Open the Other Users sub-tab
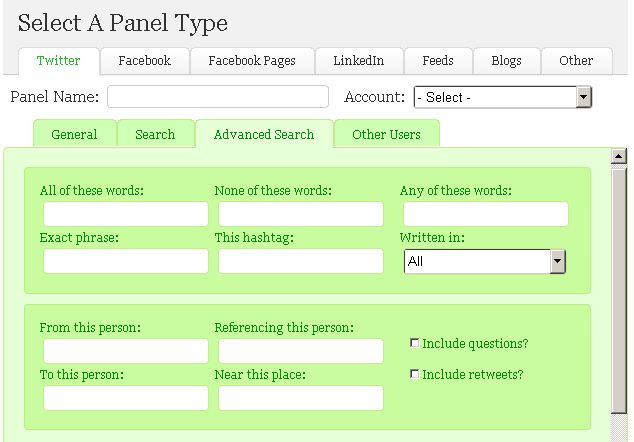The width and height of the screenshot is (634, 442). pyautogui.click(x=386, y=134)
